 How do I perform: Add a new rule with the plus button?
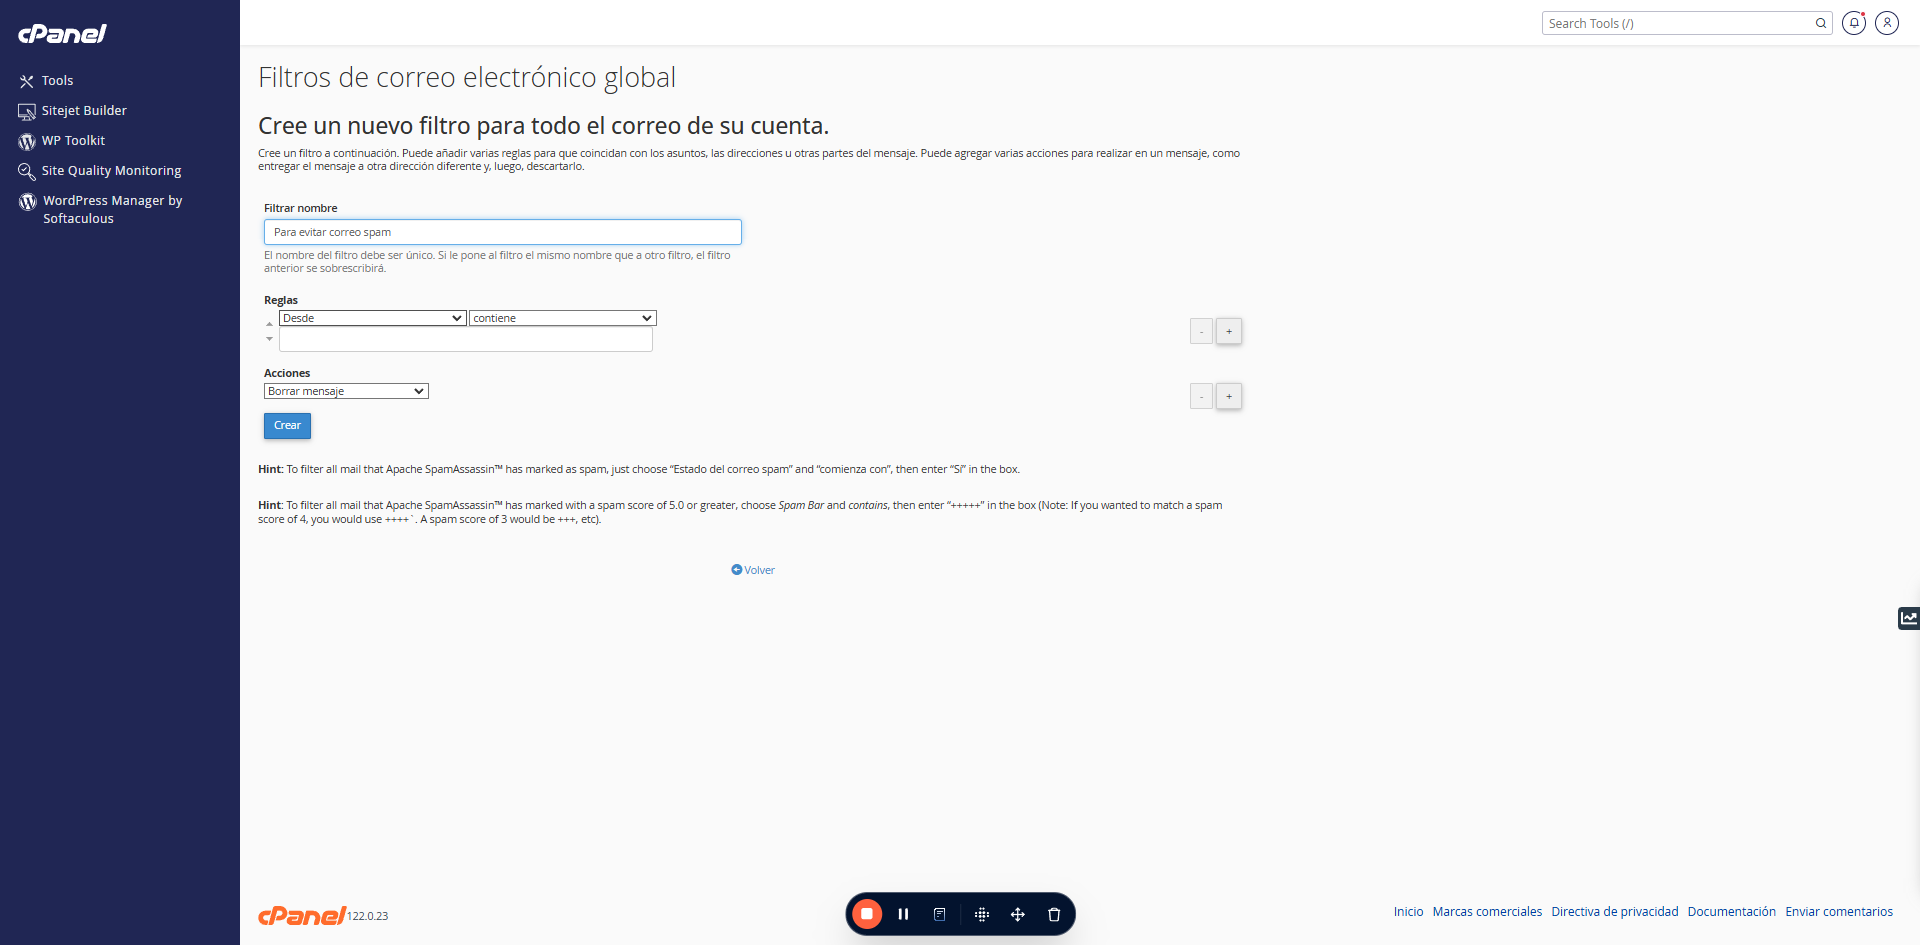tap(1229, 331)
